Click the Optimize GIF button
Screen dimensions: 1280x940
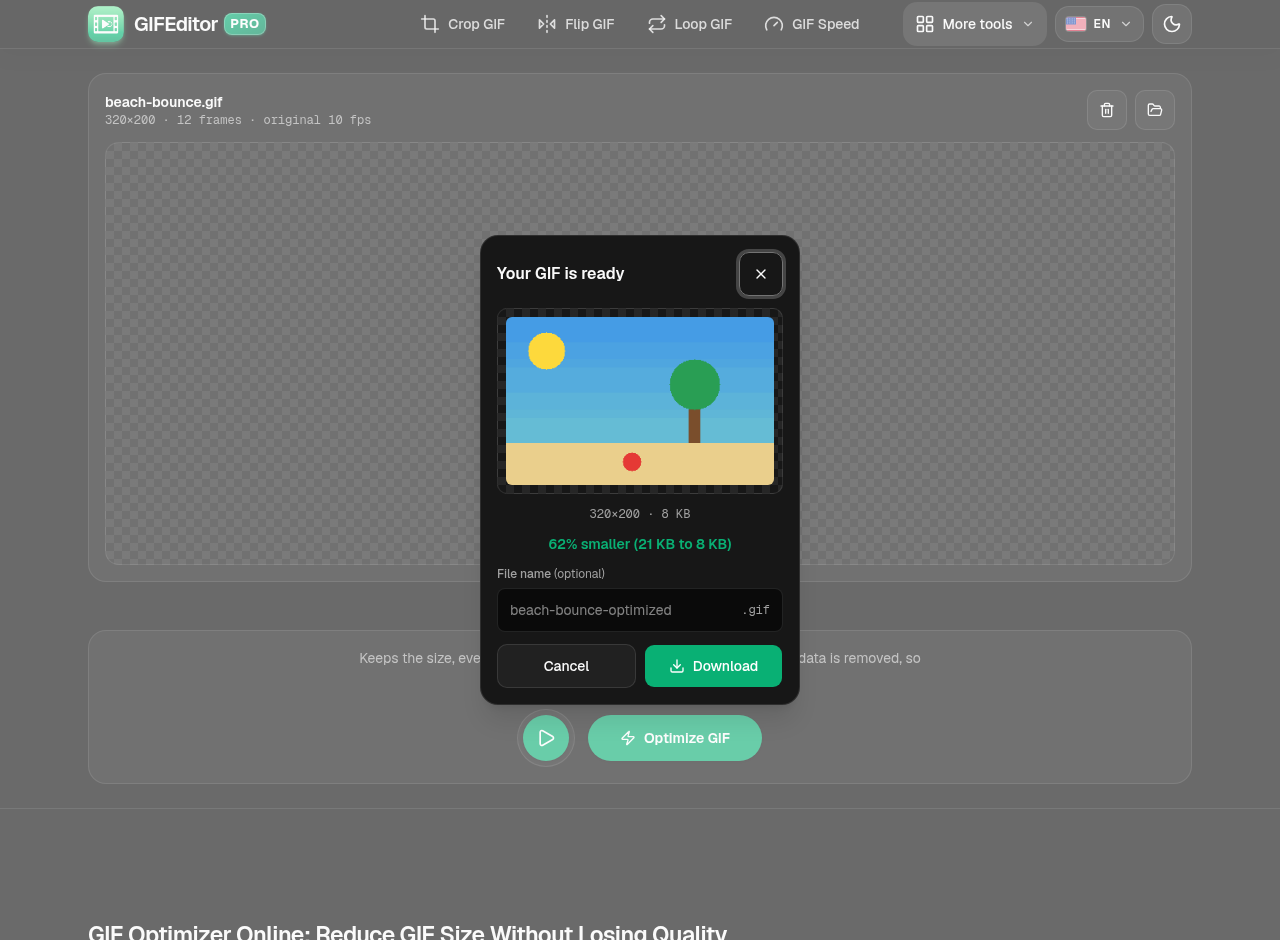675,738
